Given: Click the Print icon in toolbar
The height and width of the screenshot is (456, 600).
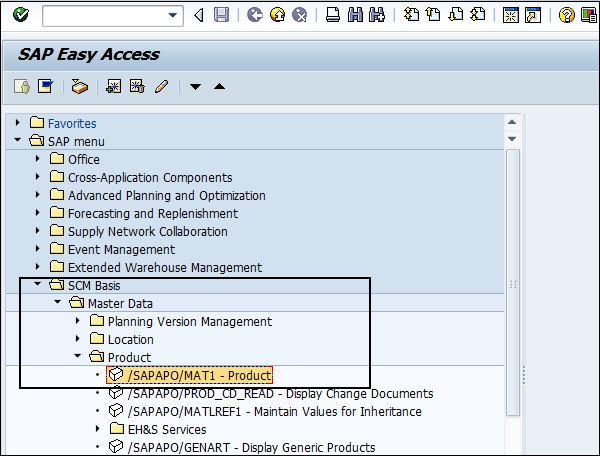Looking at the screenshot, I should (332, 15).
